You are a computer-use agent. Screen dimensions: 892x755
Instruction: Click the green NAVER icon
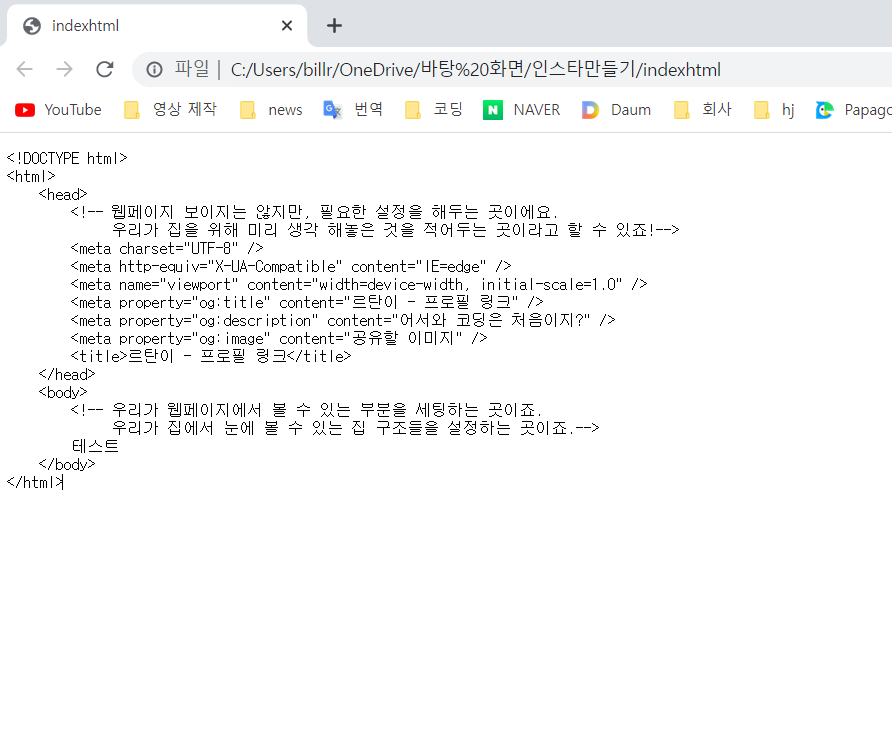click(493, 110)
